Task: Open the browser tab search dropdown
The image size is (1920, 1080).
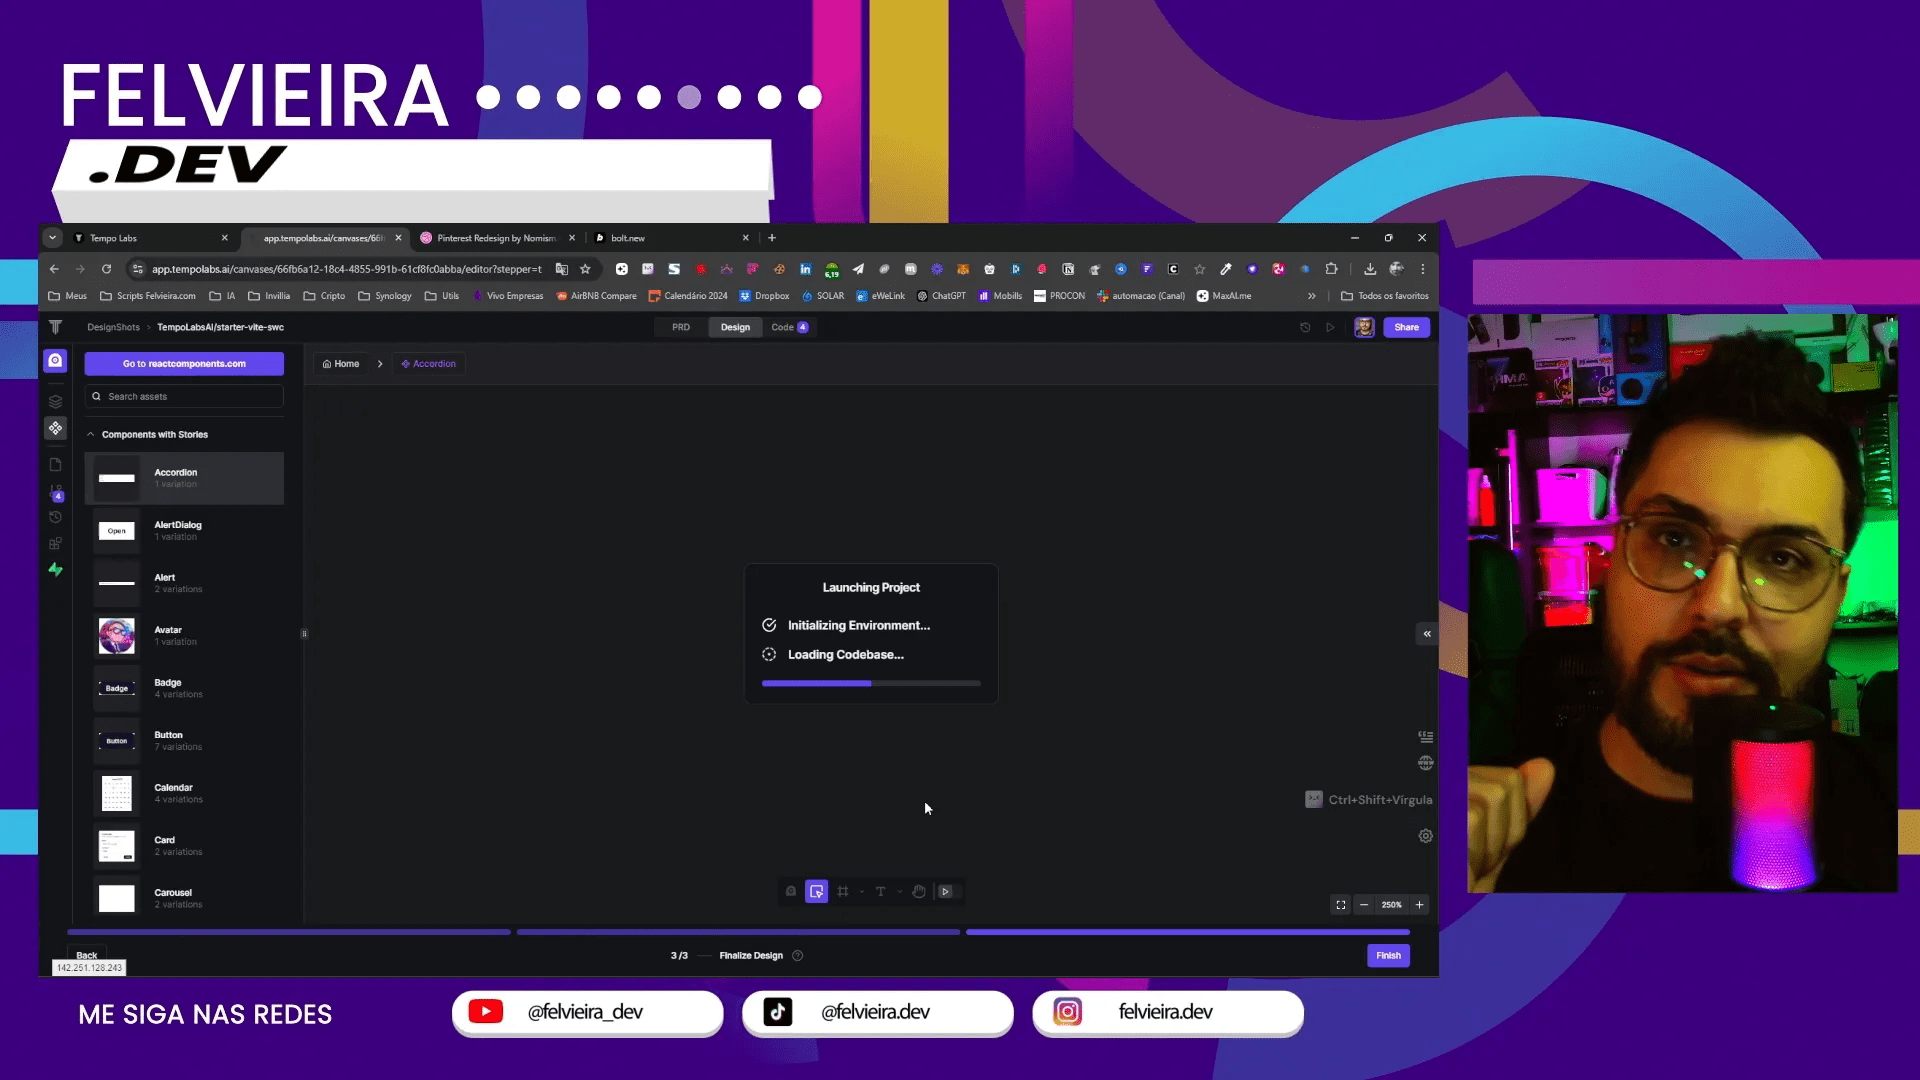Action: tap(52, 238)
